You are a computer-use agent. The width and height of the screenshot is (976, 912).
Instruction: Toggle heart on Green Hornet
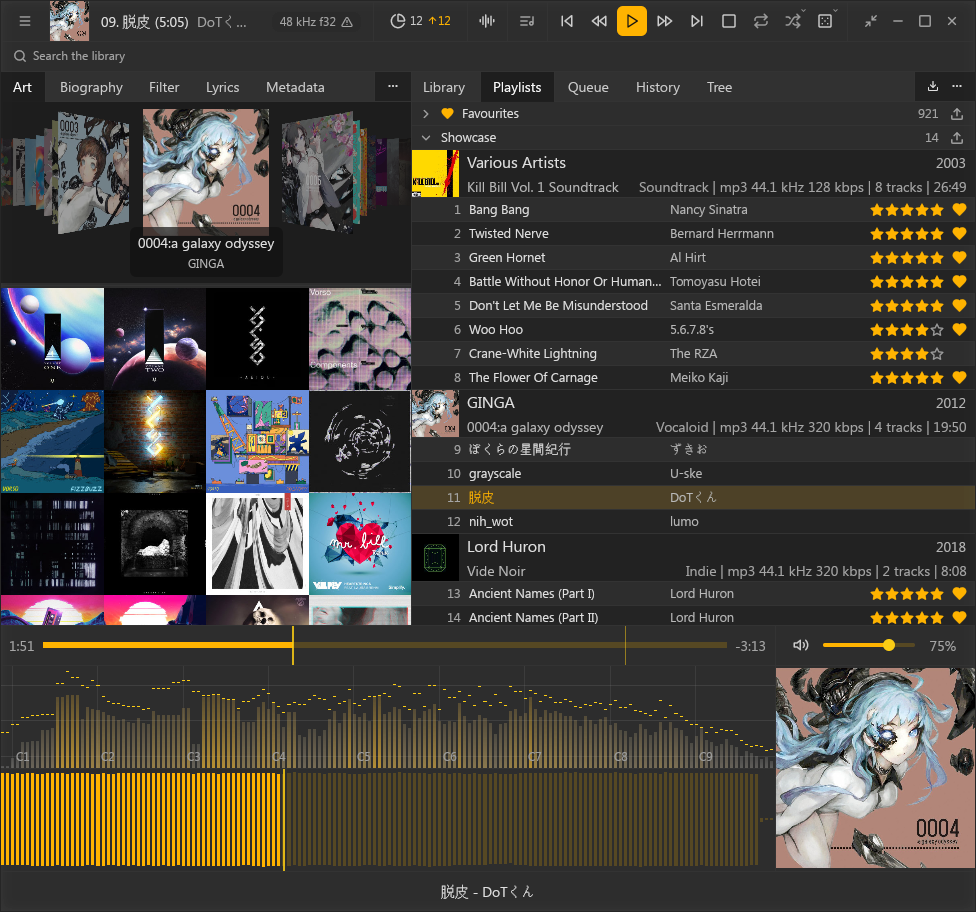coord(959,258)
